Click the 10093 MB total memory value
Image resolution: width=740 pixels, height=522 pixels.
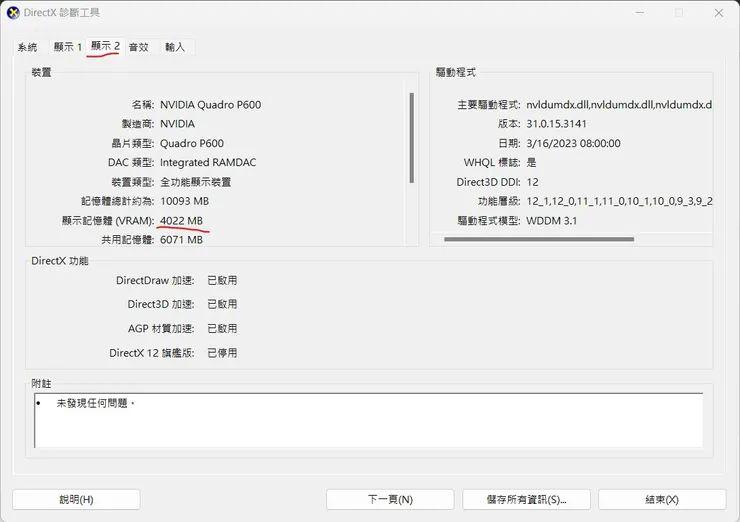coord(185,202)
